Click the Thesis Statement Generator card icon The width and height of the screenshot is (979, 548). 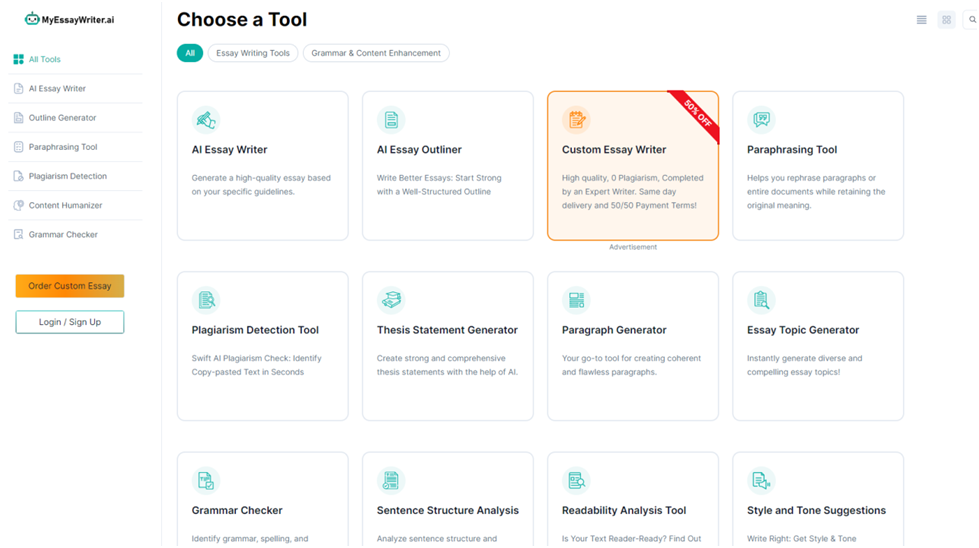point(391,300)
